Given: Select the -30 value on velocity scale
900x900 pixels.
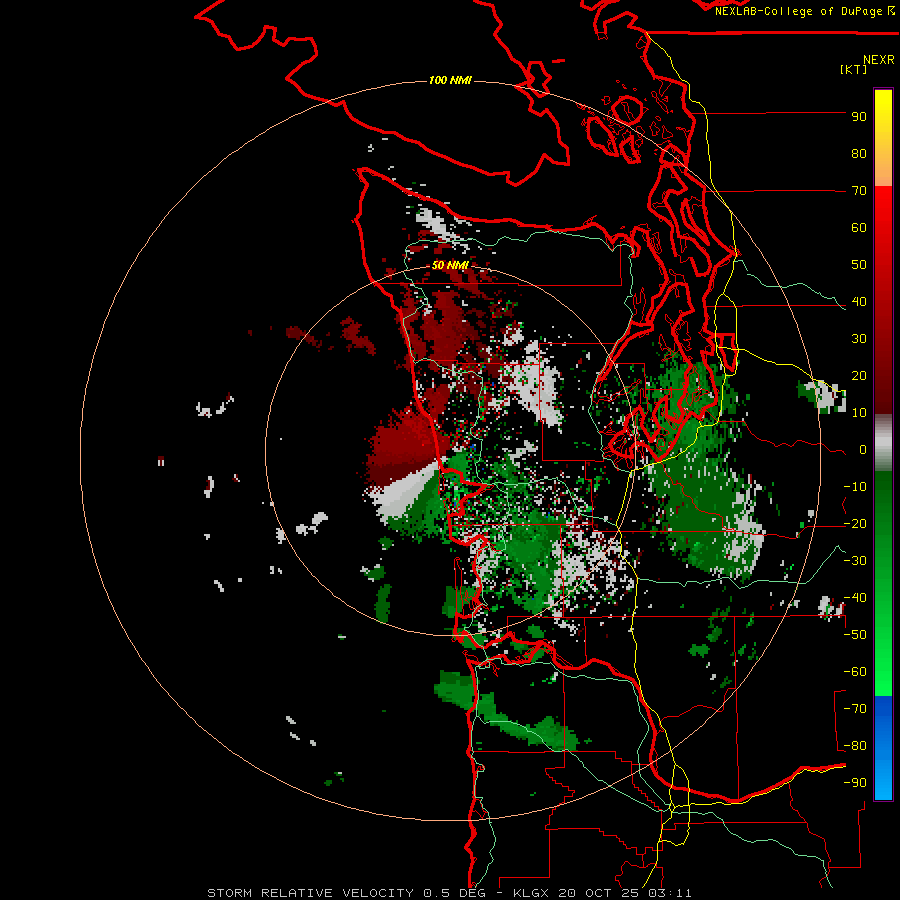Looking at the screenshot, I should point(855,561).
